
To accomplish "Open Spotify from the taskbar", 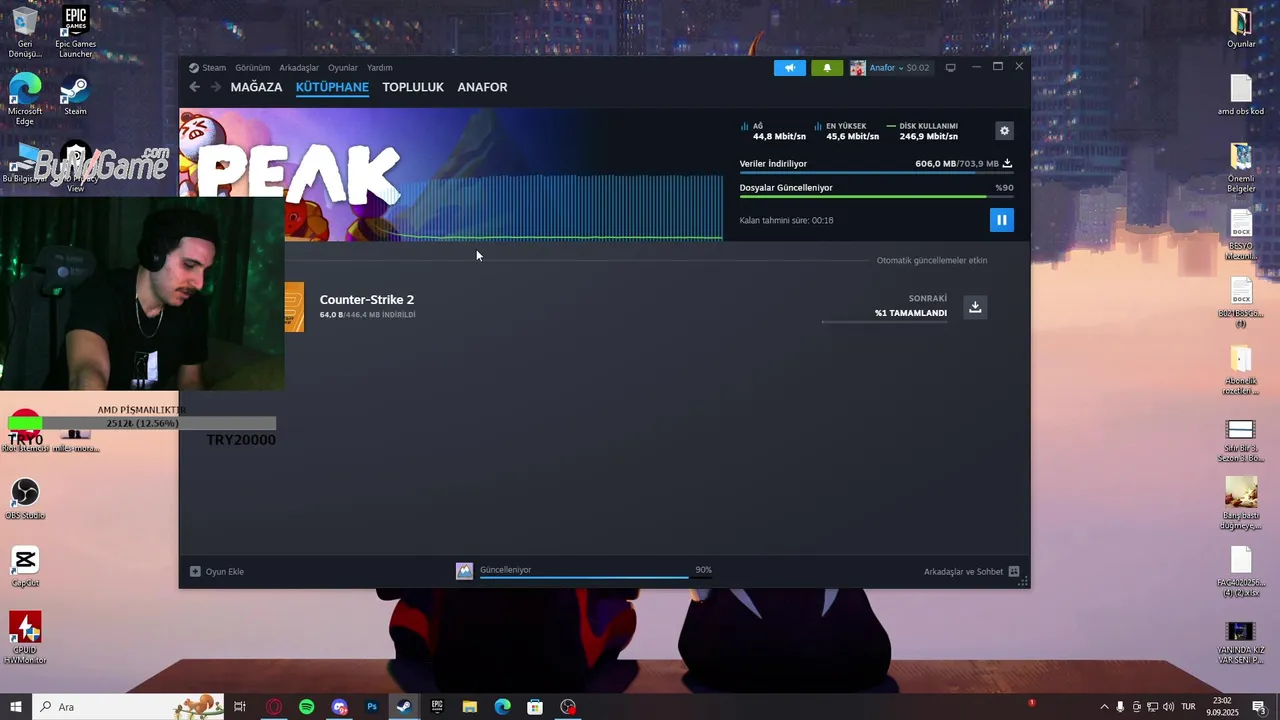I will coord(307,707).
